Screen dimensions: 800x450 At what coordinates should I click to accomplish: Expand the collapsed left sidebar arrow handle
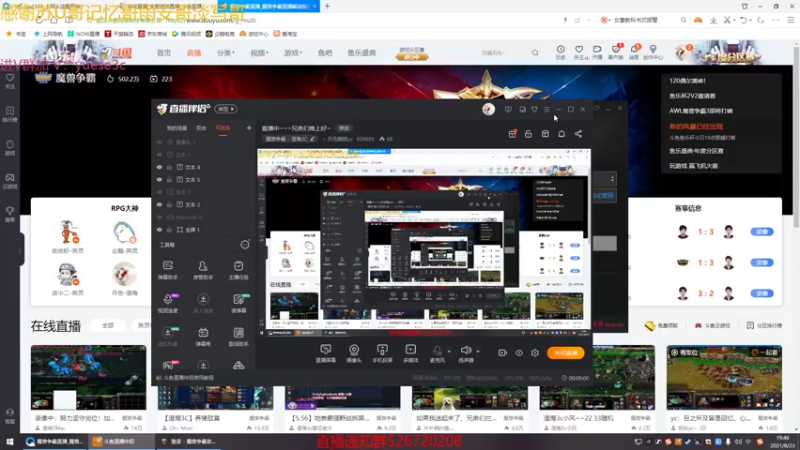point(20,249)
